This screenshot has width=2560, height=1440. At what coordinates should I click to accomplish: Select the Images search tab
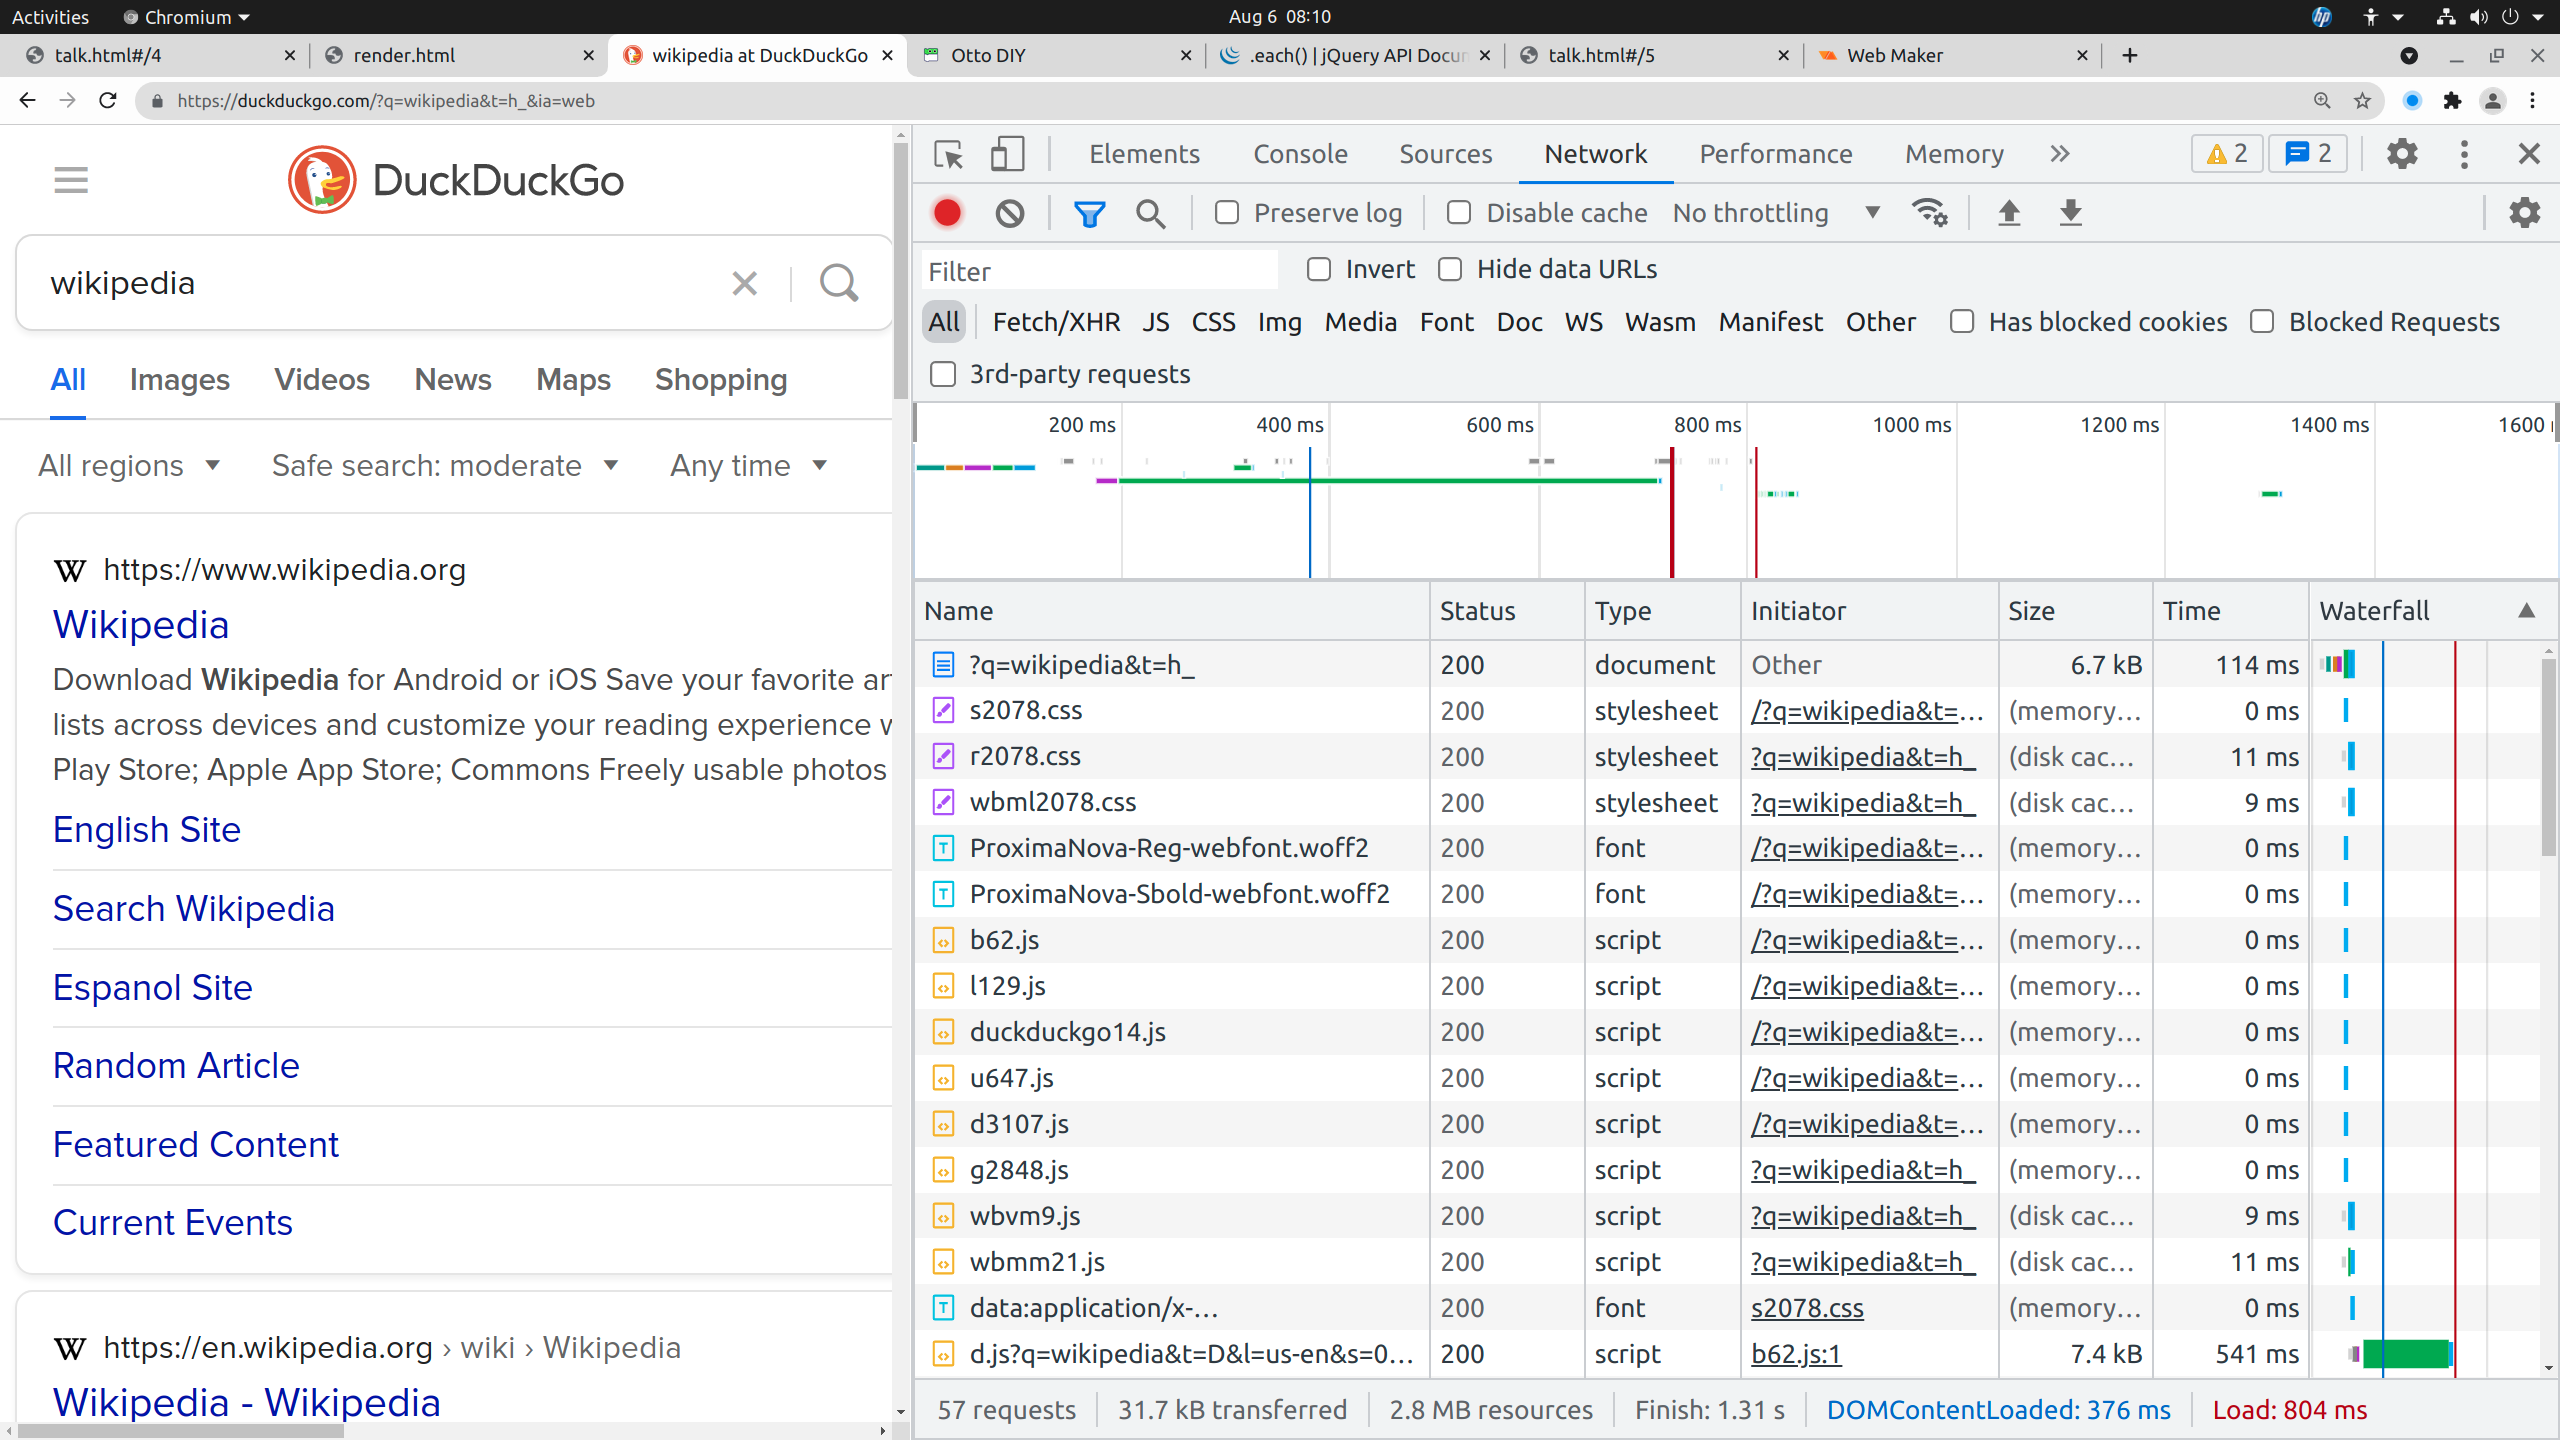tap(179, 380)
